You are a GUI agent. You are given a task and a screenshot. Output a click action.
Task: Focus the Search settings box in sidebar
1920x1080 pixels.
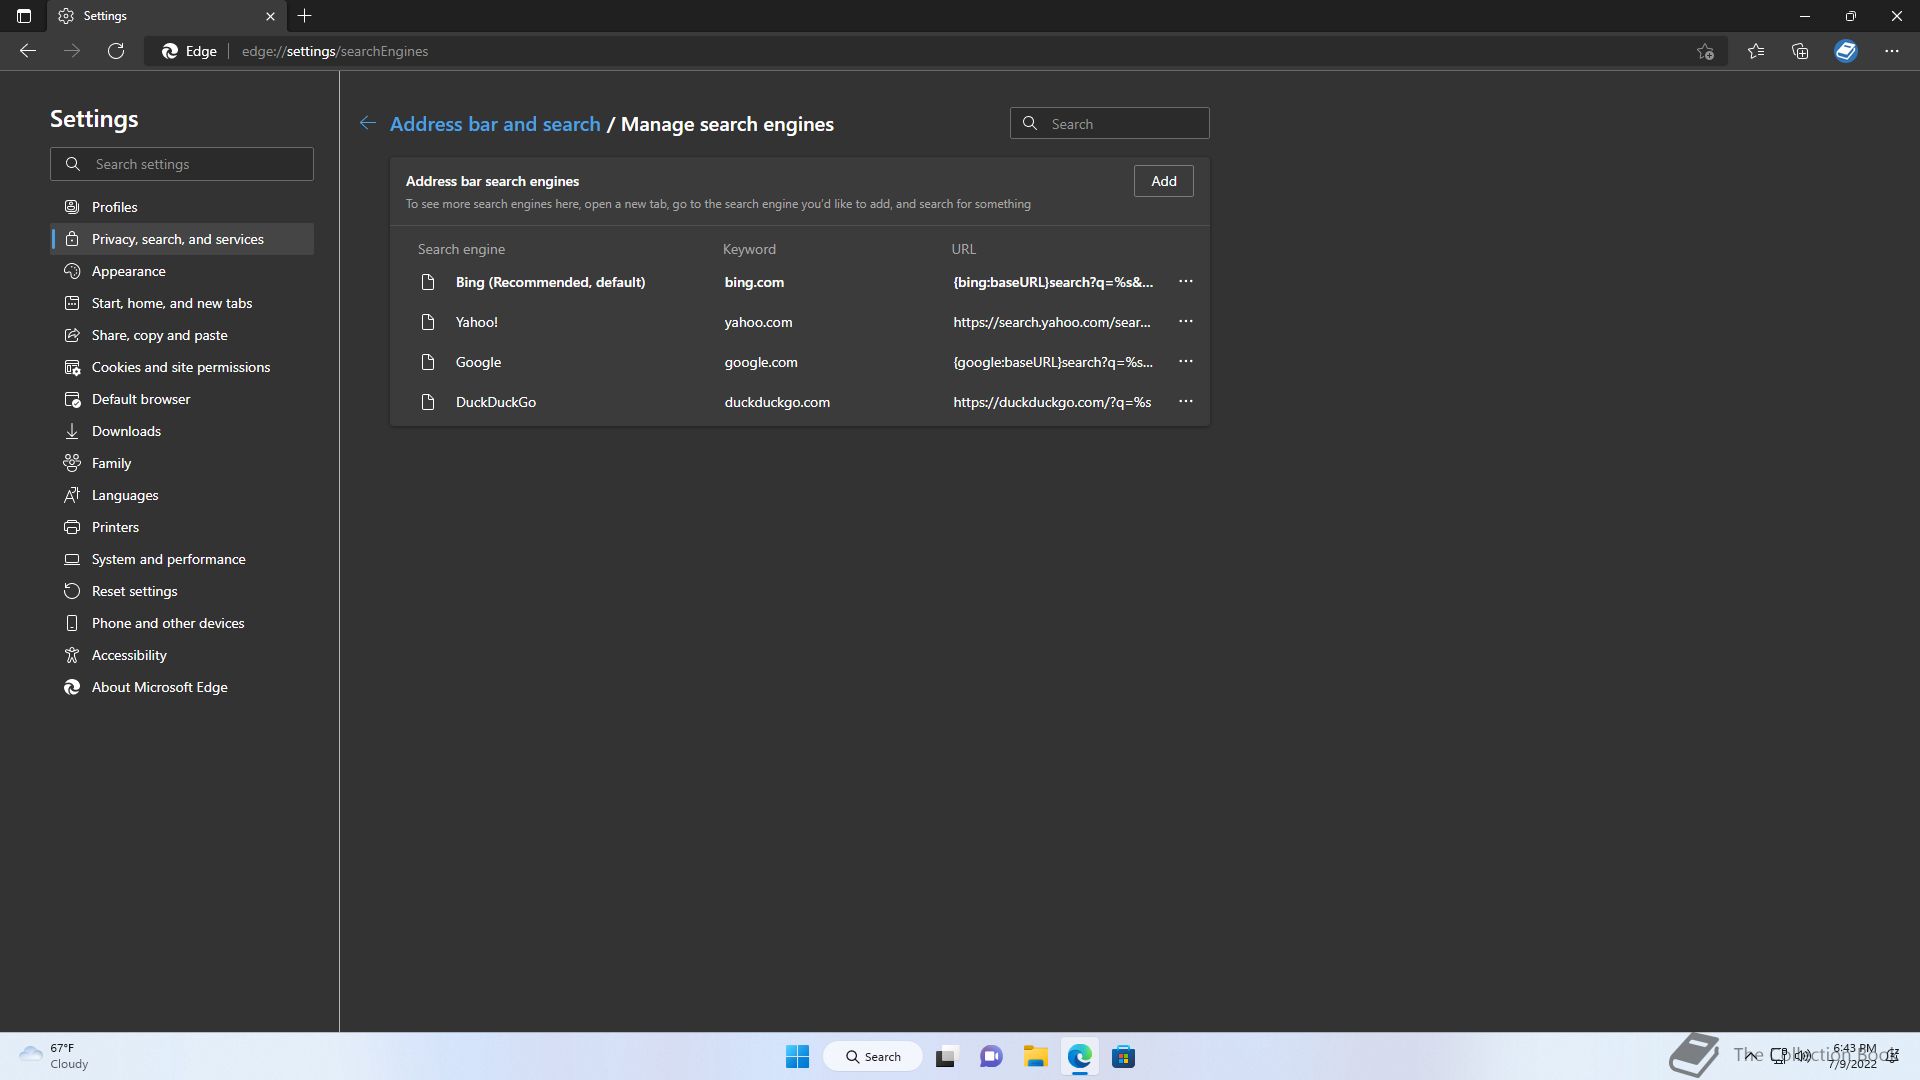coord(182,164)
